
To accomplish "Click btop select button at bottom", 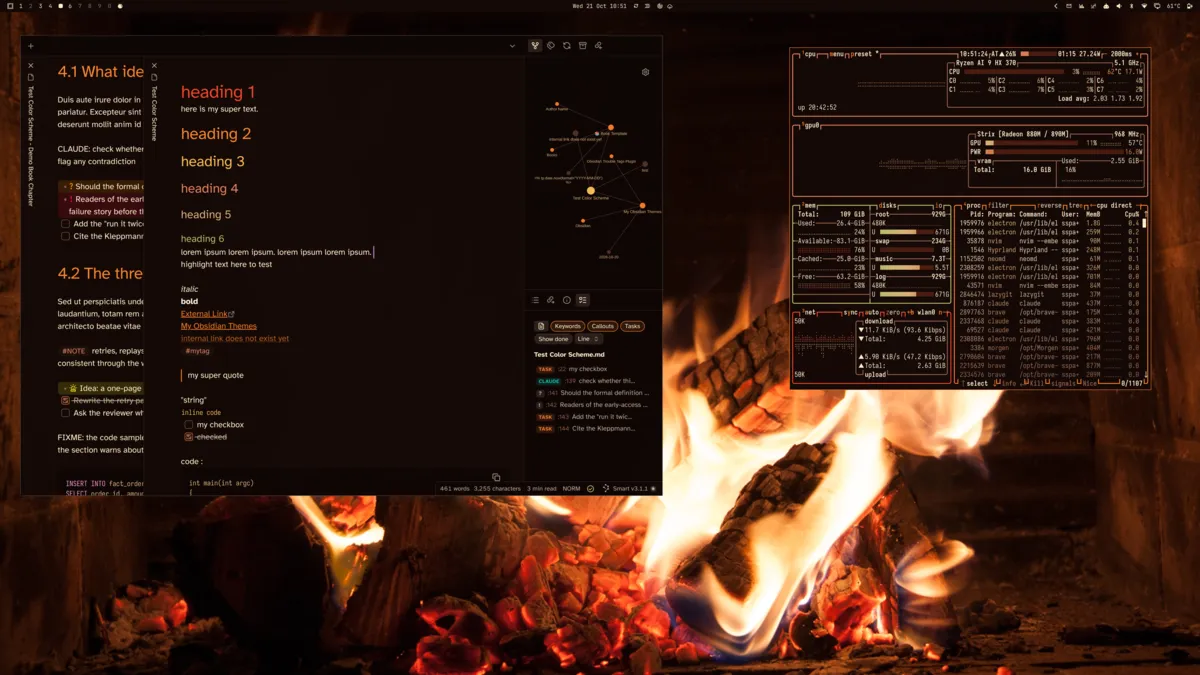I will point(977,383).
